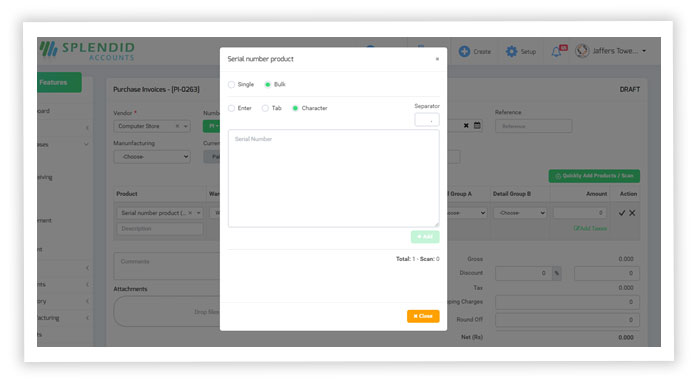
Task: Click the DRAFT status label
Action: point(629,90)
